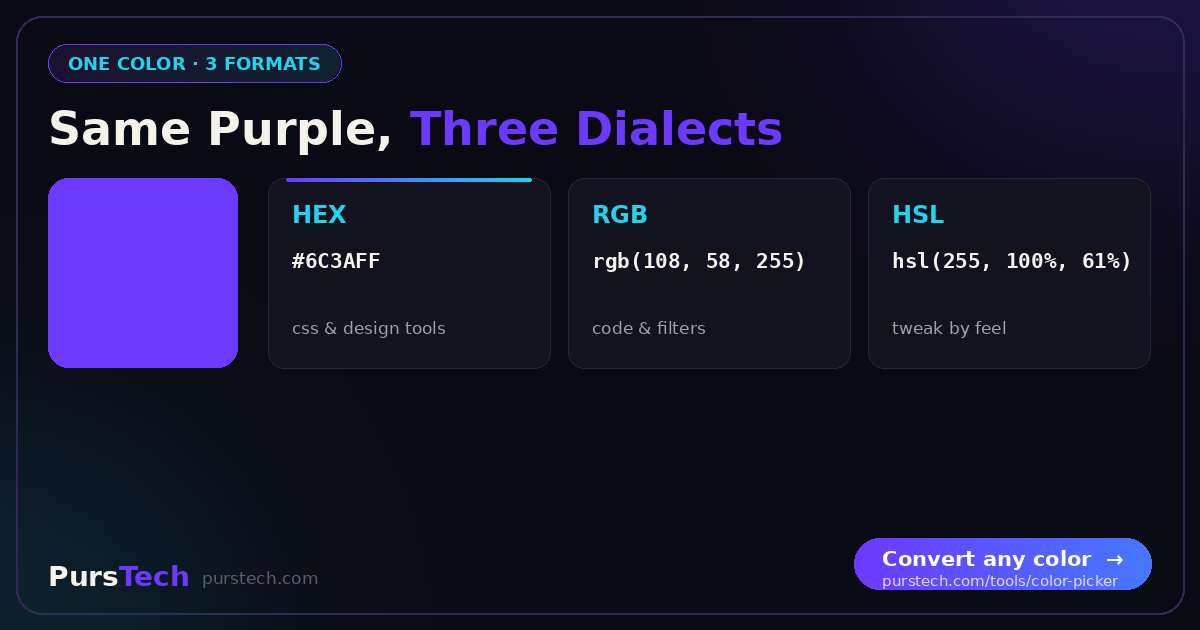Select the HEX card heading

pyautogui.click(x=319, y=215)
